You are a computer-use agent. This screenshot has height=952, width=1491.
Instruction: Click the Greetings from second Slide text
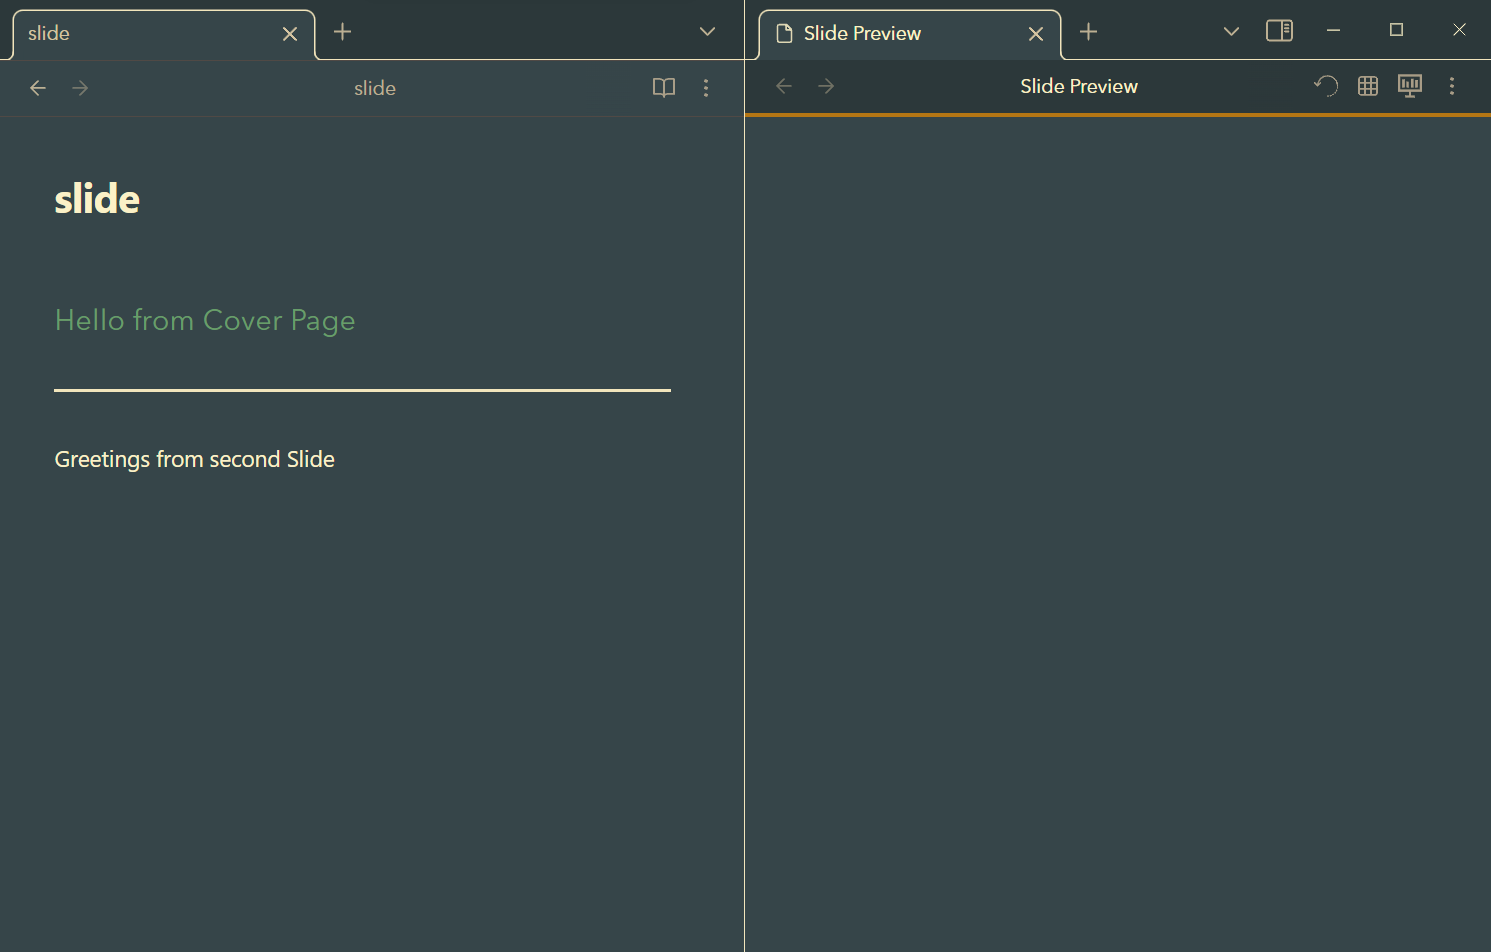pos(194,459)
